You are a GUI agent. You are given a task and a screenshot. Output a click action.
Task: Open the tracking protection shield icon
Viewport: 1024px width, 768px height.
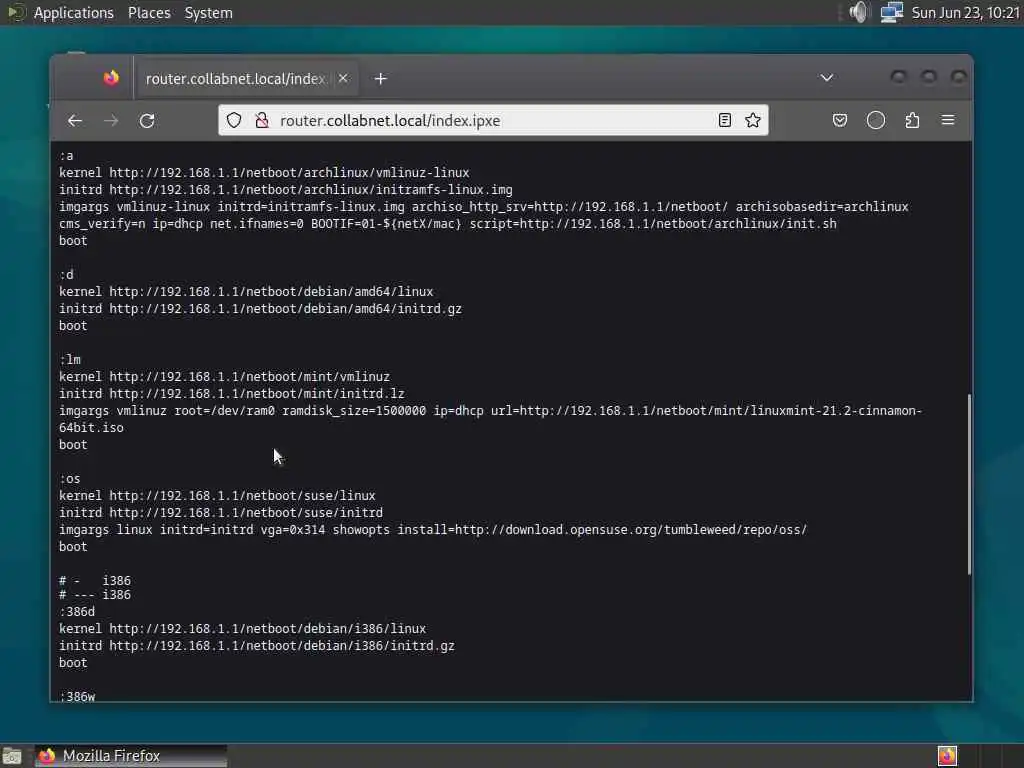[234, 120]
